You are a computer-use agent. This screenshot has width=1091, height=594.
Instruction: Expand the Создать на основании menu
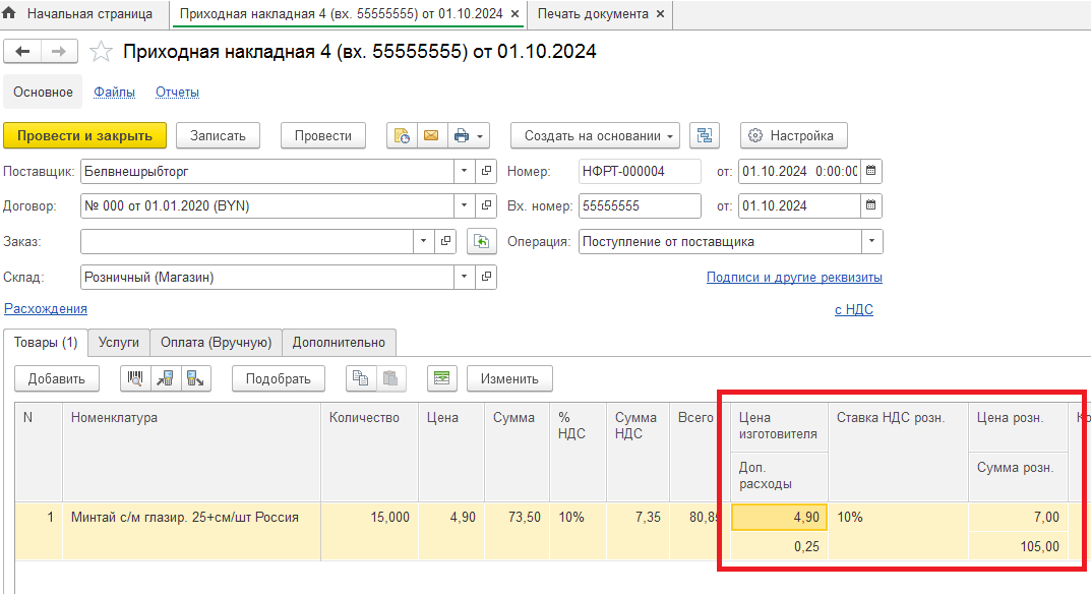click(x=669, y=136)
